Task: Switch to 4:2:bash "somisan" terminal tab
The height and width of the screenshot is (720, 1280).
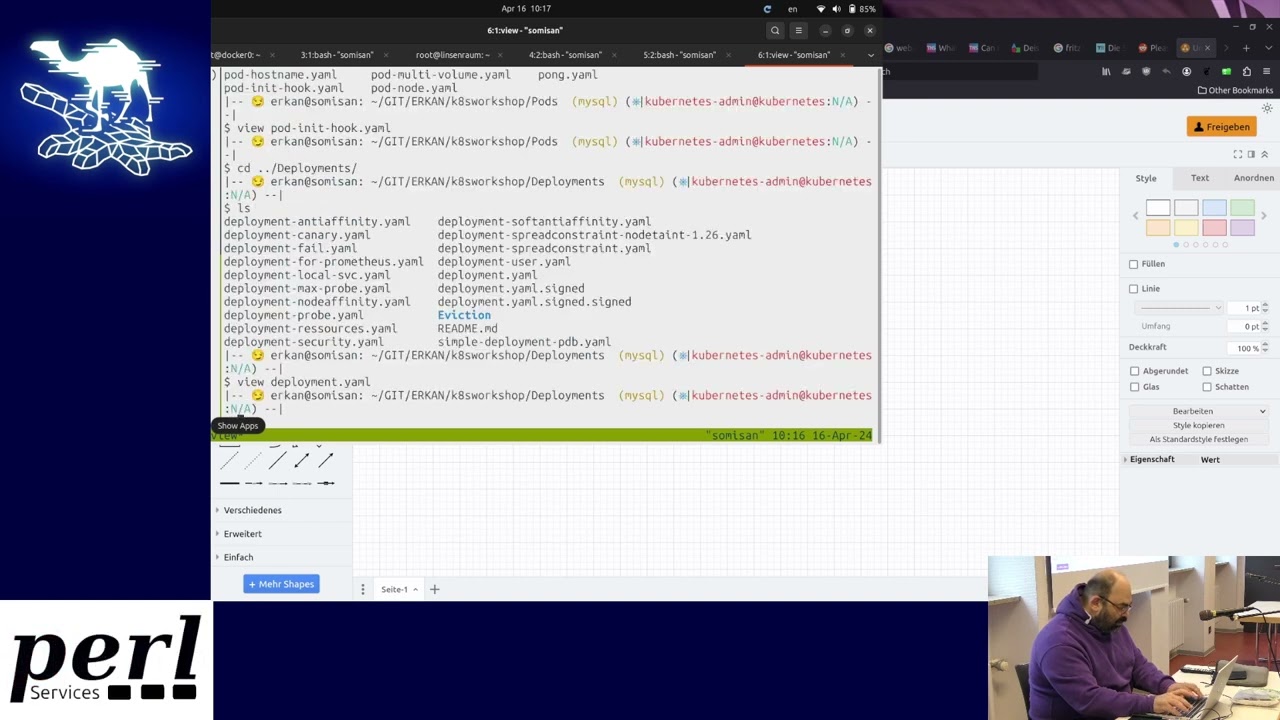Action: point(565,55)
